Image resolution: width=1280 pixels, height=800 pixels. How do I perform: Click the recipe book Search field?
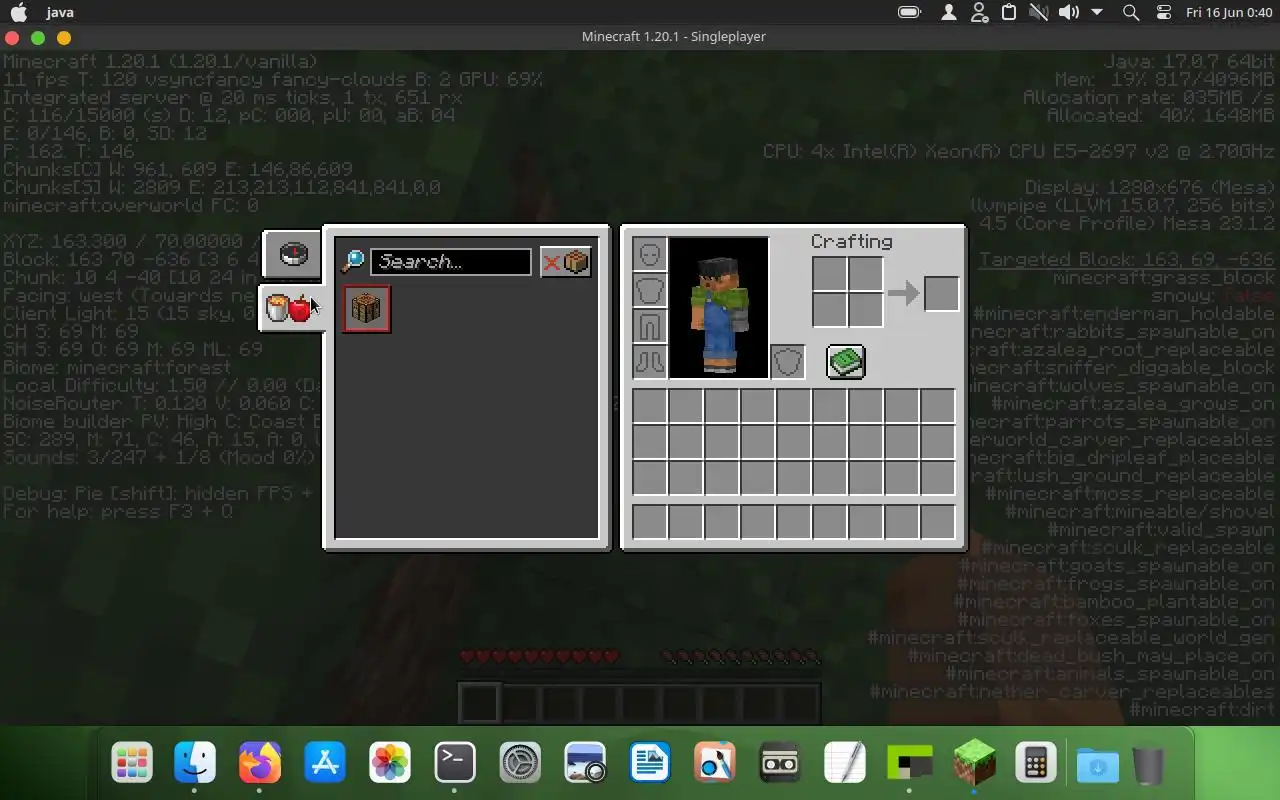click(451, 262)
